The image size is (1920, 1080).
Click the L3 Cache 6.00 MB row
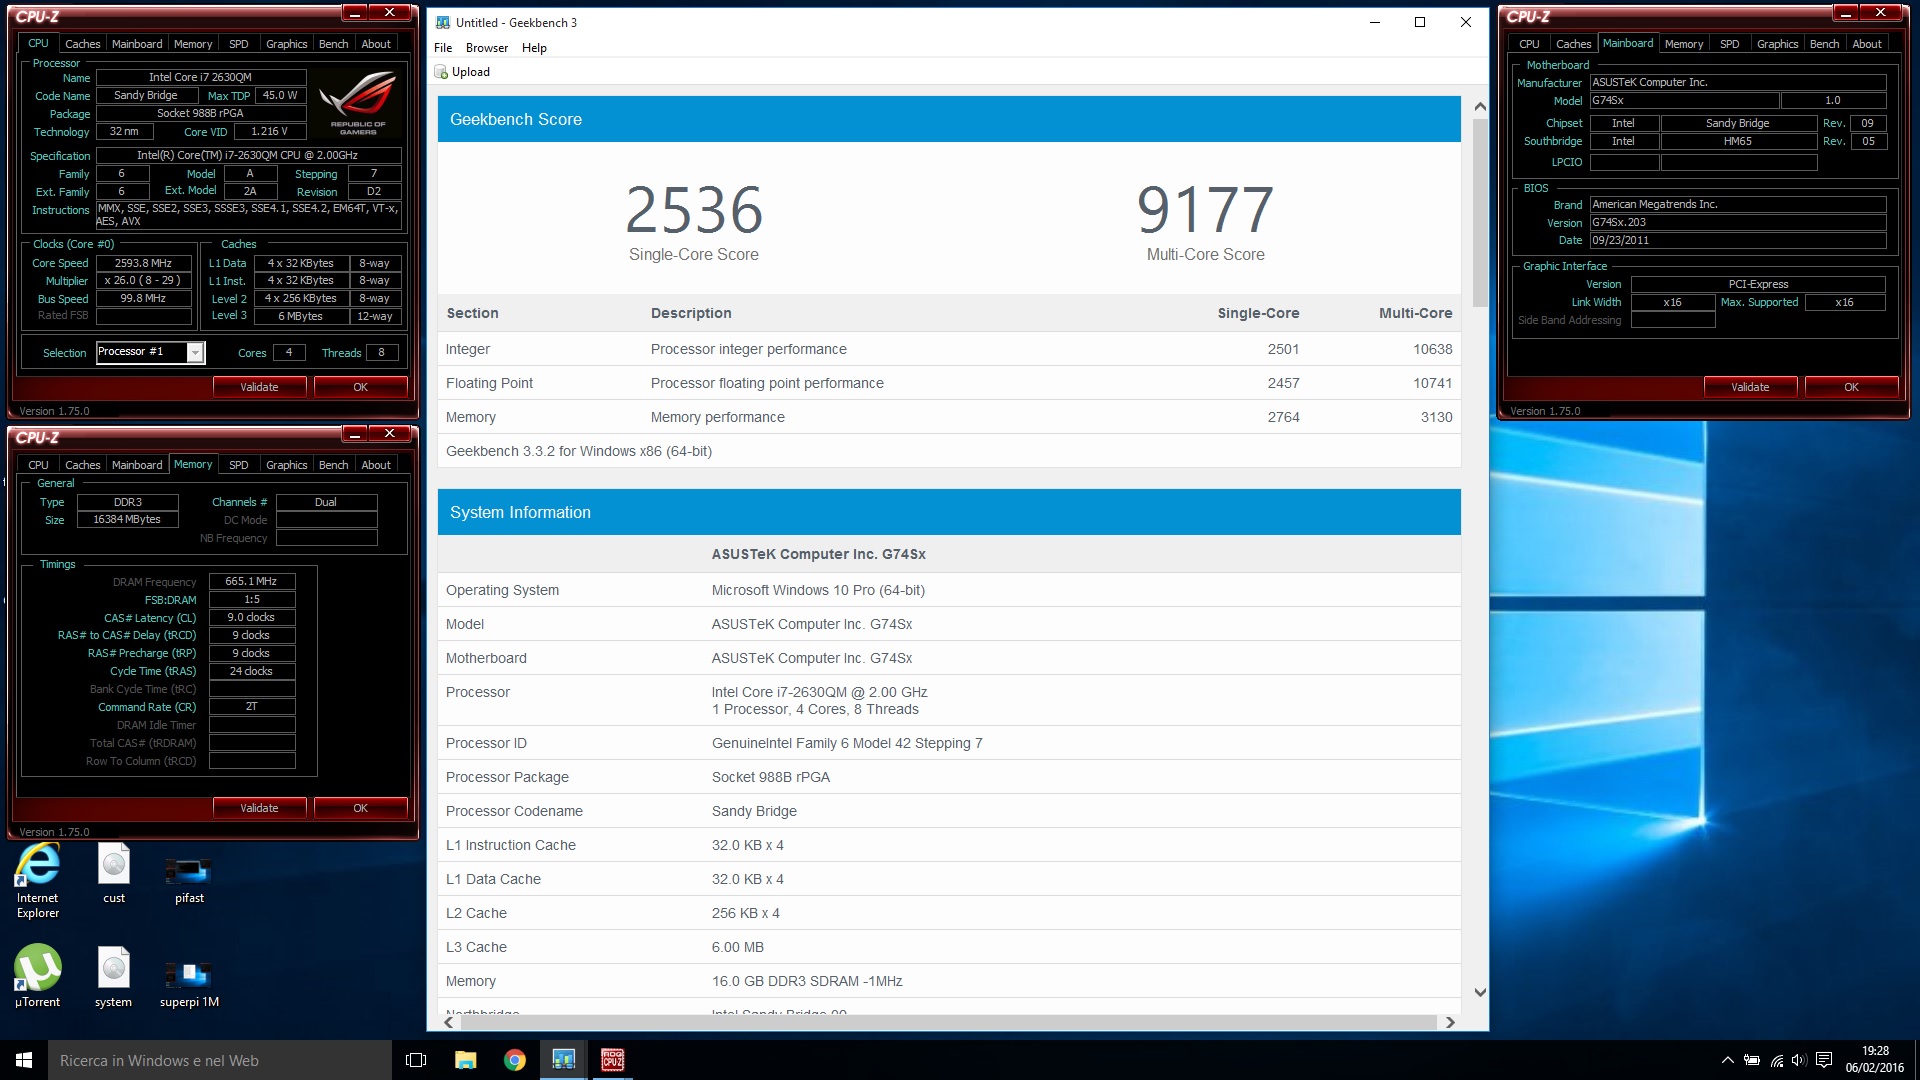click(949, 947)
